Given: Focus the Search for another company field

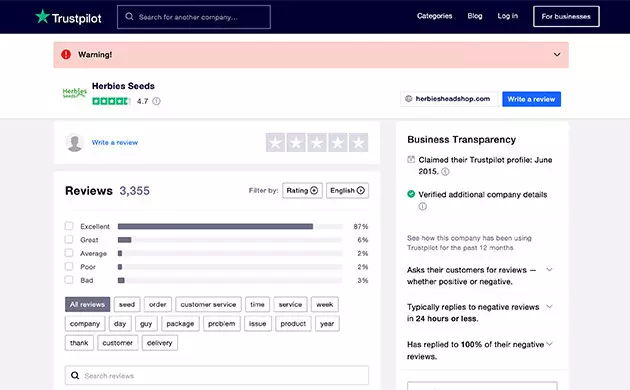Looking at the screenshot, I should pos(194,17).
